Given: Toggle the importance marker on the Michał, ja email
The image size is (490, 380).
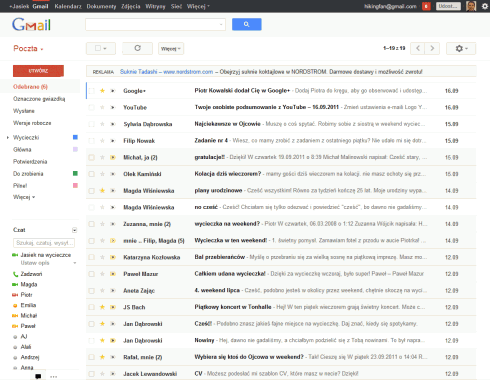Looking at the screenshot, I should tap(113, 157).
